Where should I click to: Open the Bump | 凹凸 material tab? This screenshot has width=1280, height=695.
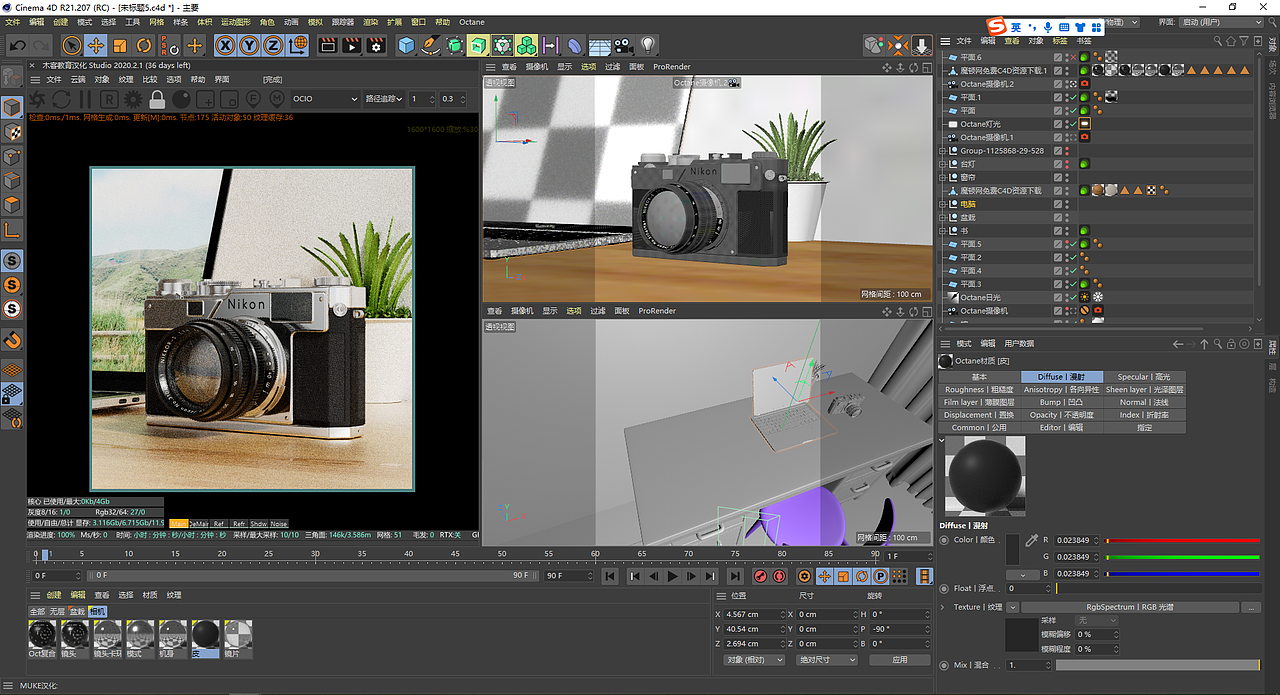1061,402
